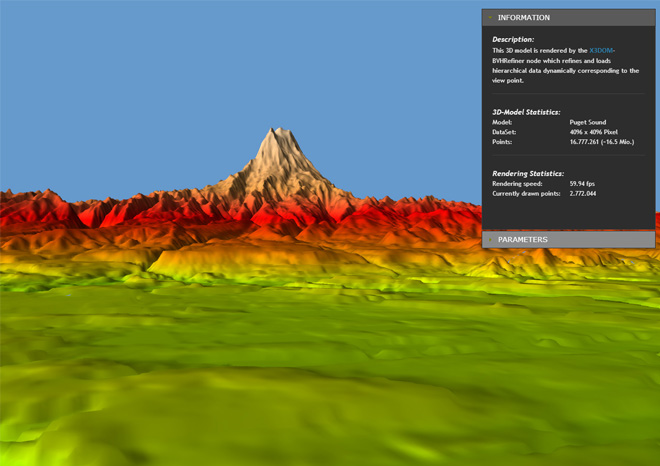Viewport: 660px width, 466px height.
Task: Click the 3D-Model Statistics heading
Action: click(526, 112)
